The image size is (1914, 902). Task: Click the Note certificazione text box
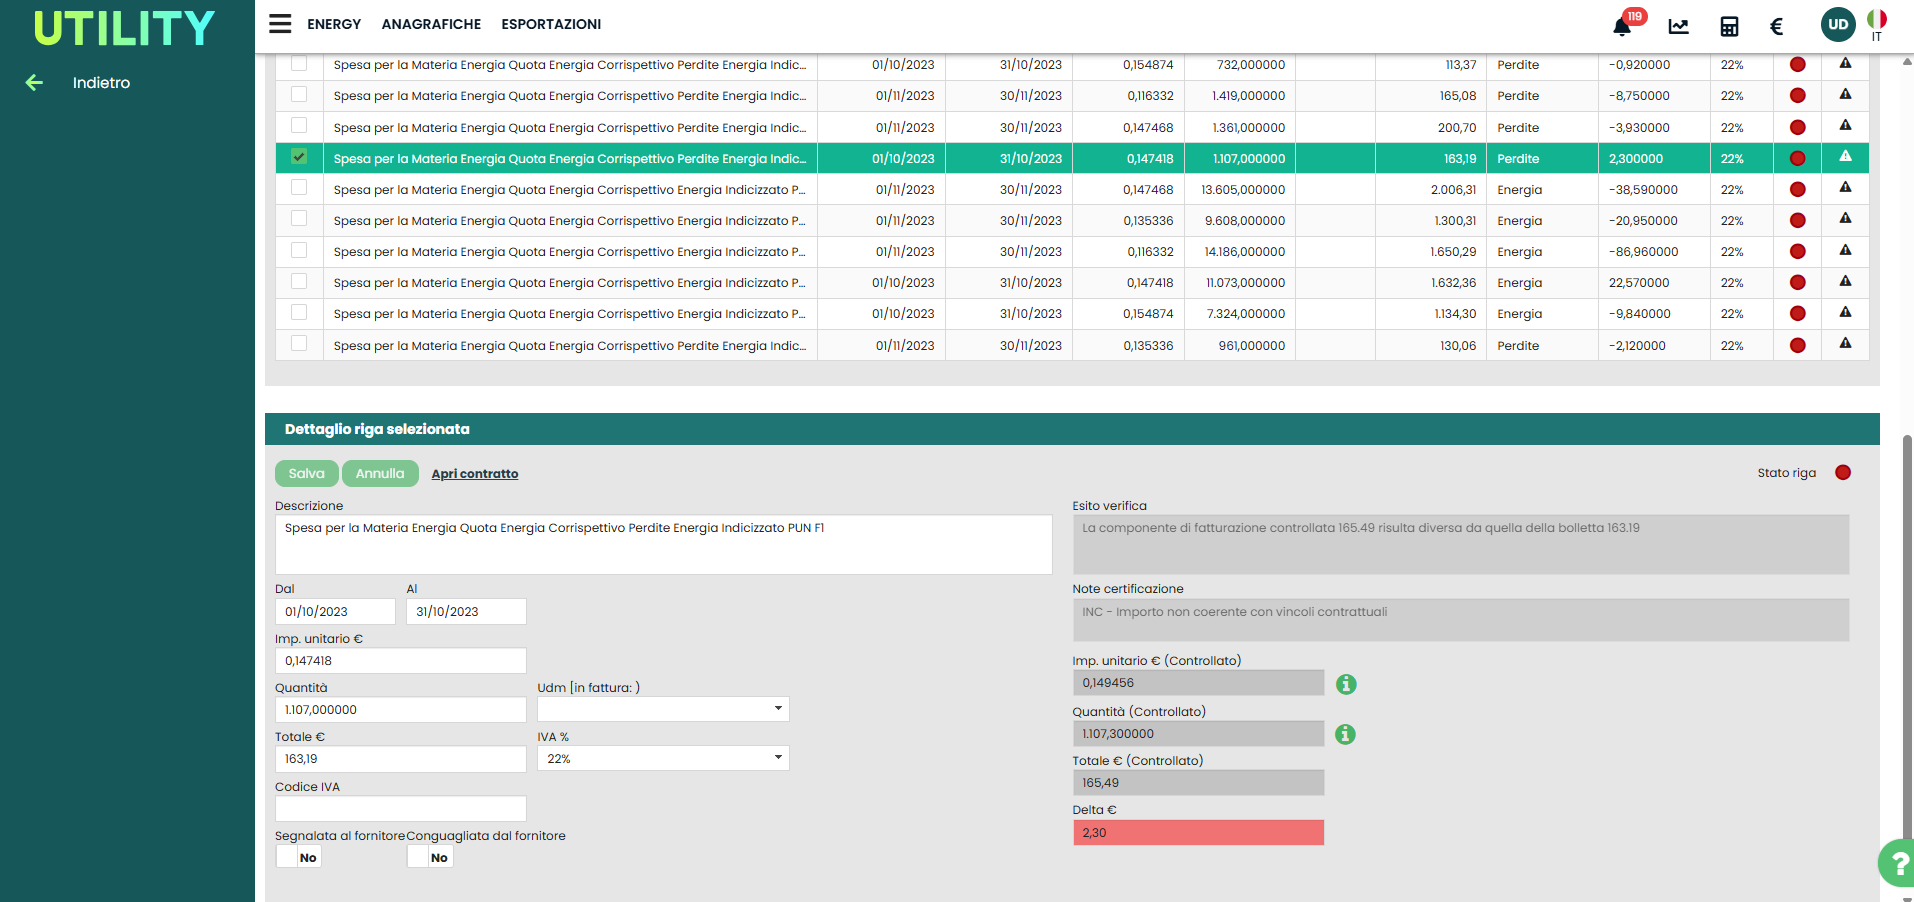coord(1460,619)
